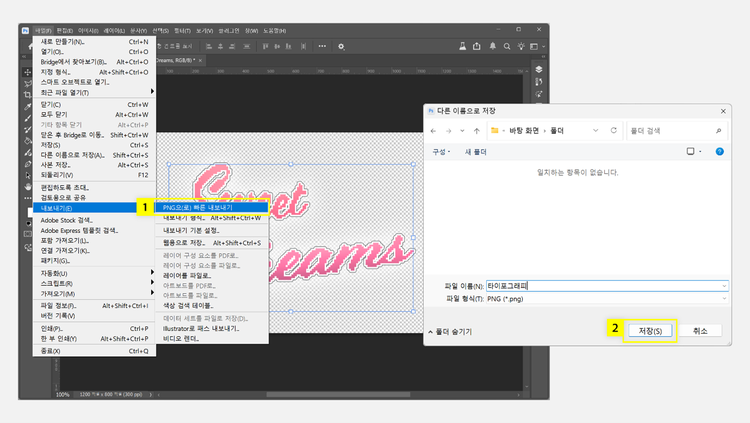The height and width of the screenshot is (423, 750).
Task: Click 바탕 화면 in address path
Action: click(524, 131)
